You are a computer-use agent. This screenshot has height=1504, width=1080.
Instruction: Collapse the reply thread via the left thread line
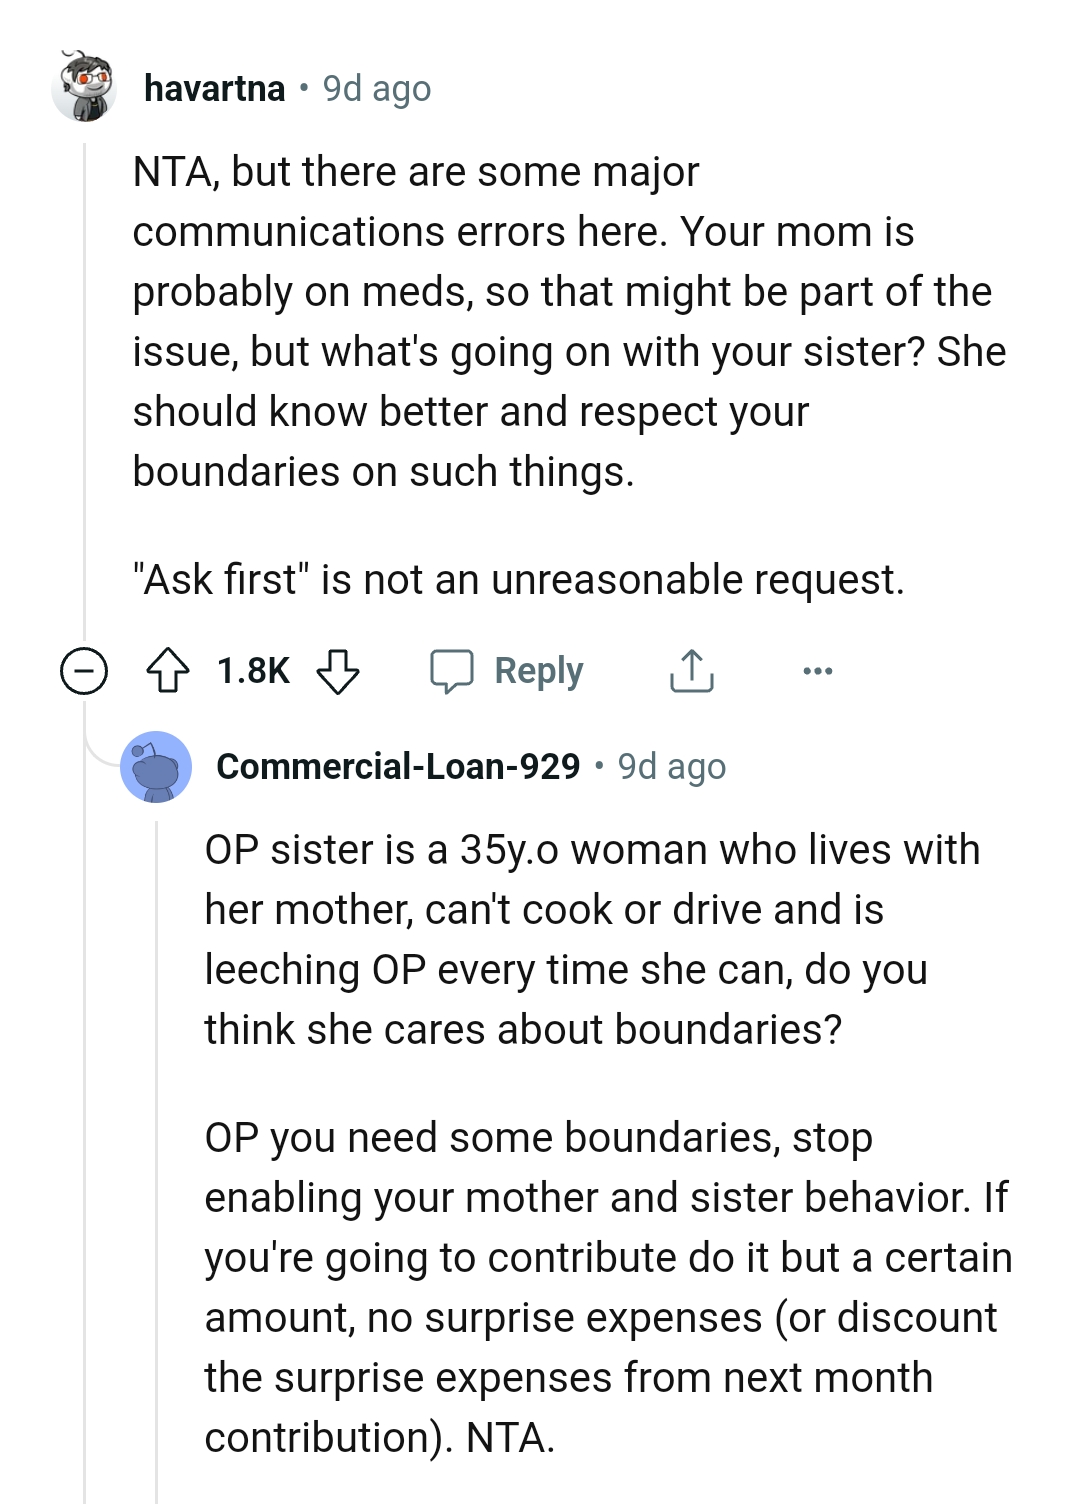pos(160,1100)
